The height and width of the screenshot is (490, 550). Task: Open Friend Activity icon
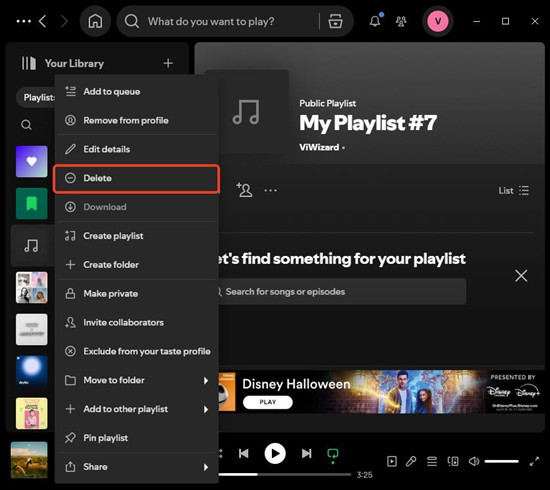(x=401, y=21)
